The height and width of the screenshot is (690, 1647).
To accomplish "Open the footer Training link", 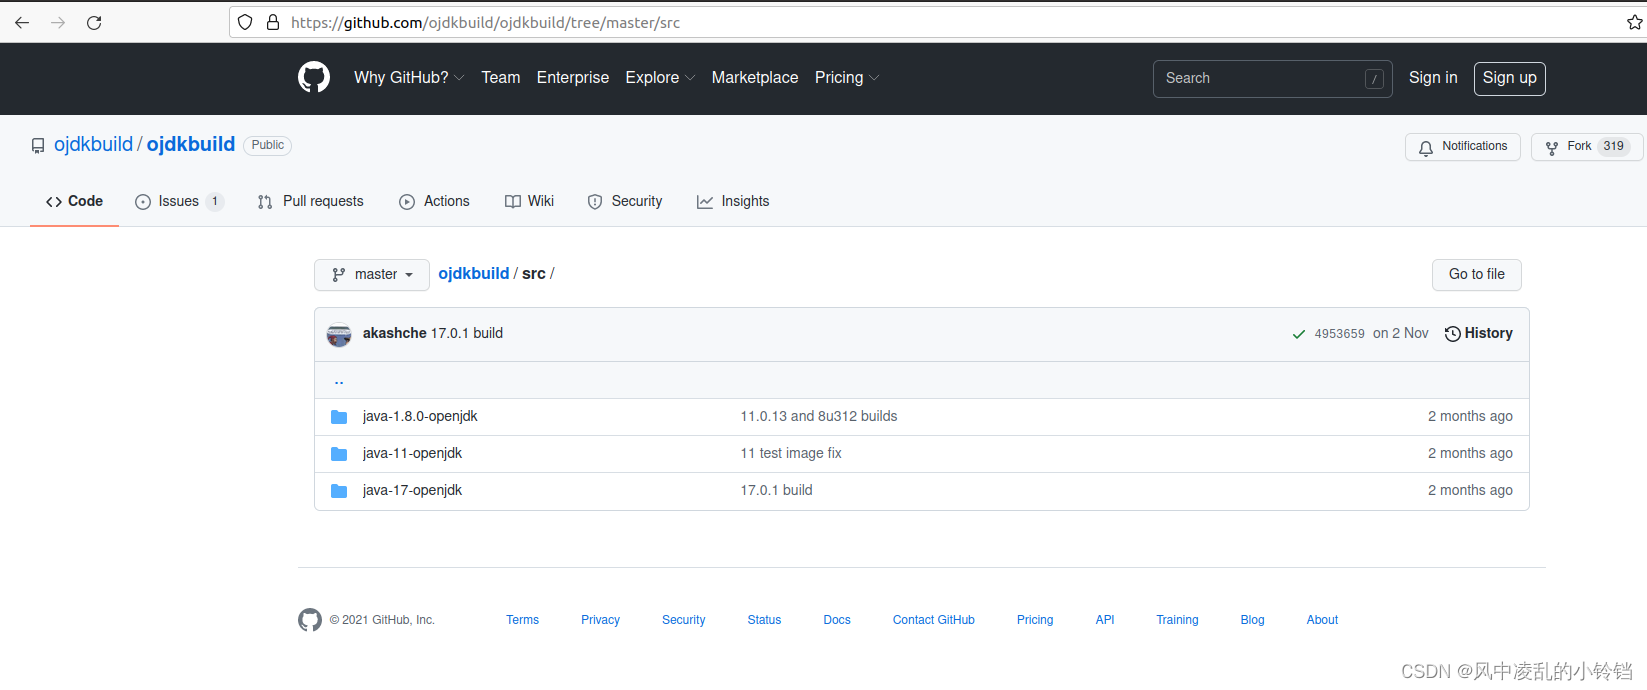I will [1177, 620].
